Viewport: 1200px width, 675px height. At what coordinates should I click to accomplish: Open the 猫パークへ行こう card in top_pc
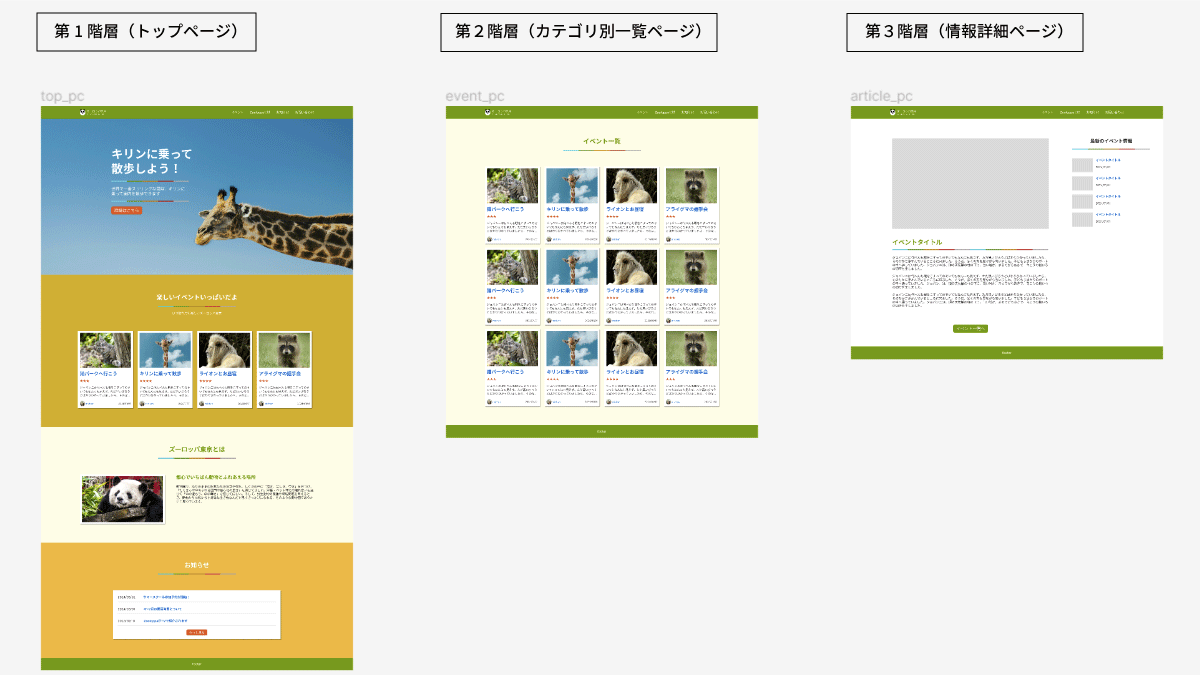[x=105, y=369]
